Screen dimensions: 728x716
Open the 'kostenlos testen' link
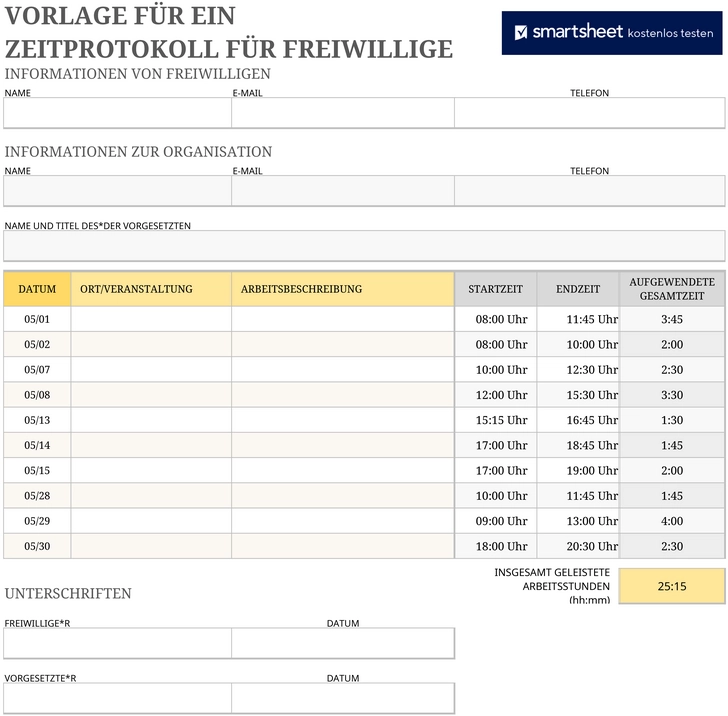(670, 33)
